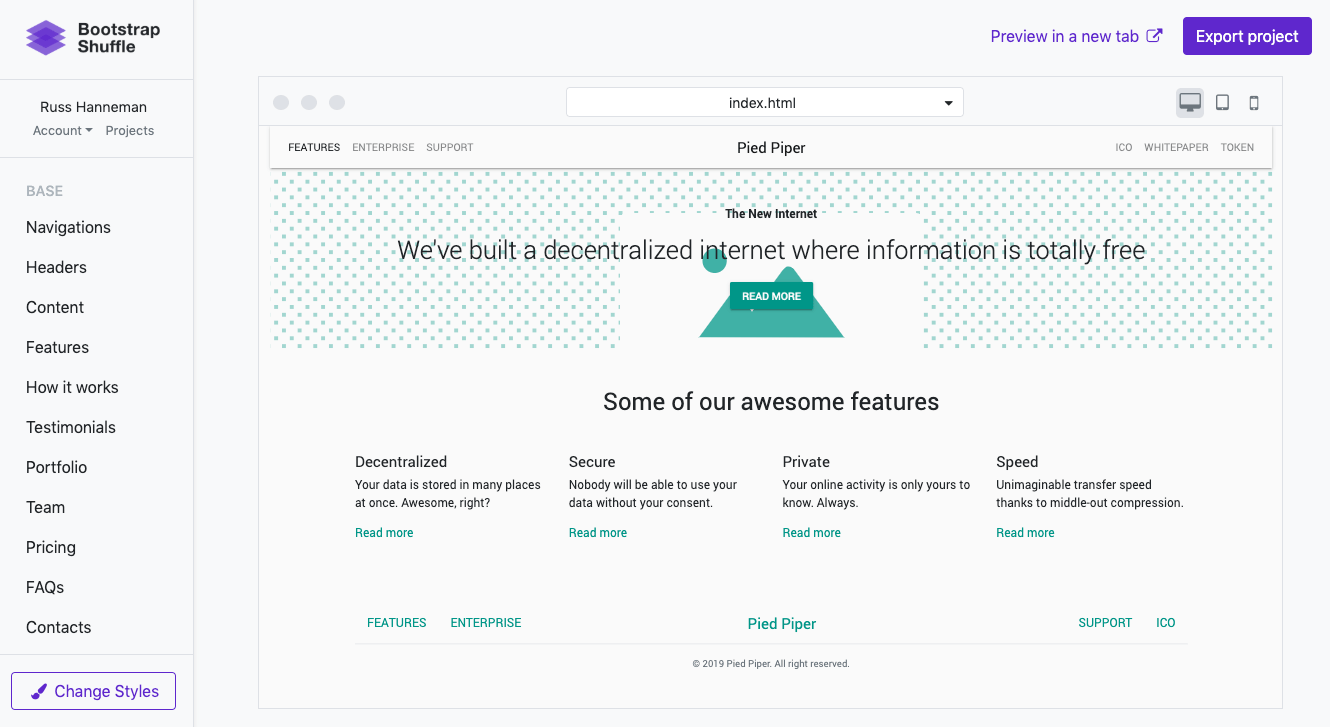
Task: Select Navigations in the component sidebar
Action: click(68, 227)
